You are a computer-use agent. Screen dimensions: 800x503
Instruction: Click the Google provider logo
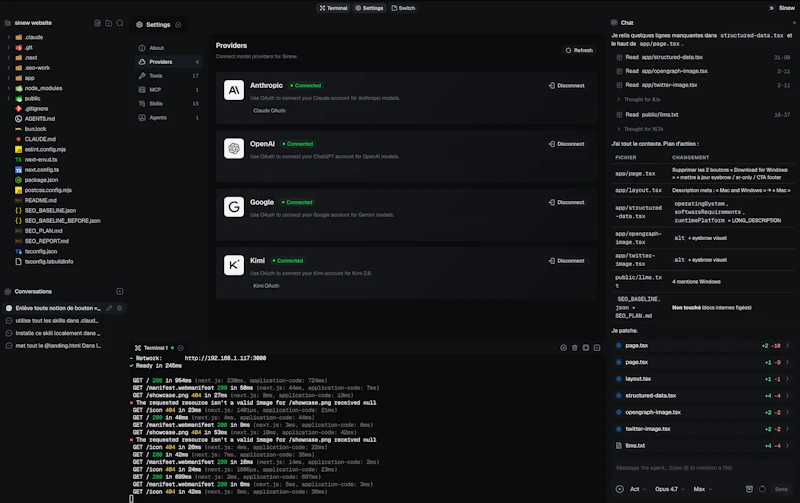pyautogui.click(x=234, y=207)
